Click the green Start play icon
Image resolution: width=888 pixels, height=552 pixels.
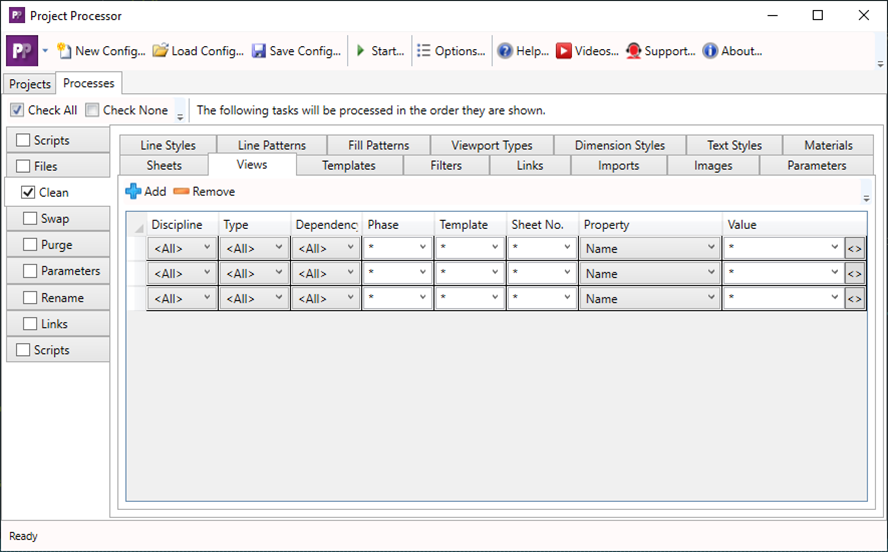pos(360,51)
